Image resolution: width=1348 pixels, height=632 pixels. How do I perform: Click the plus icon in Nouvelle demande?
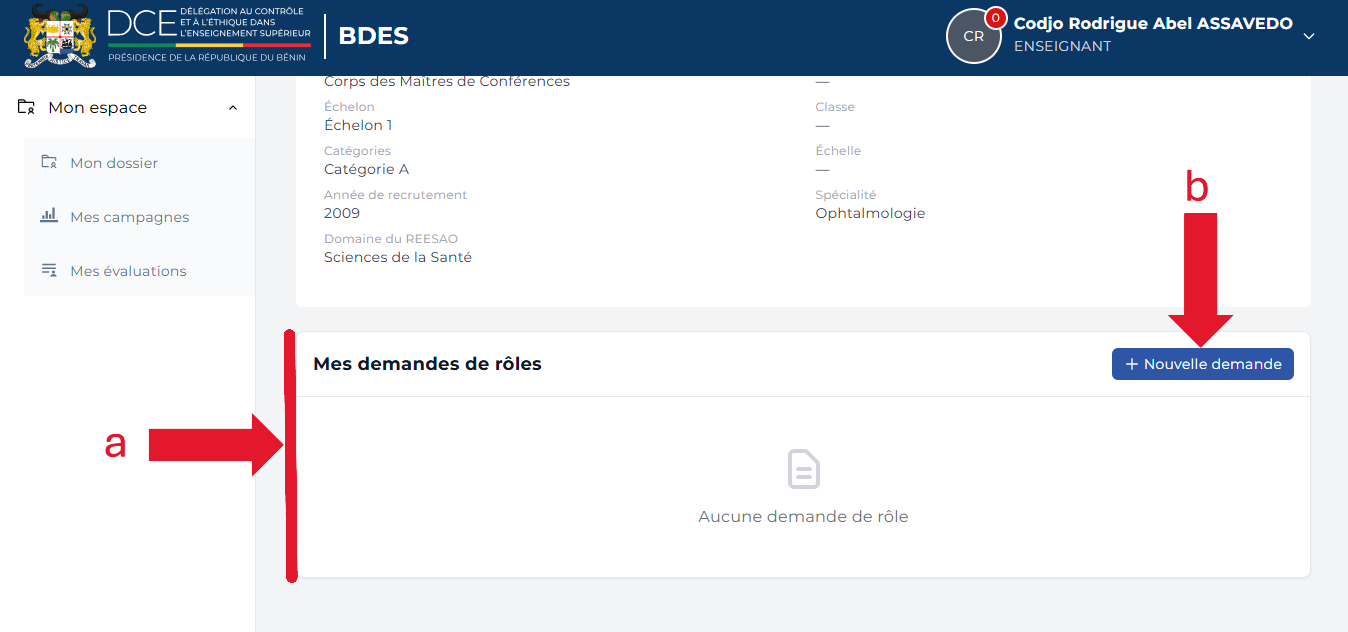1132,364
